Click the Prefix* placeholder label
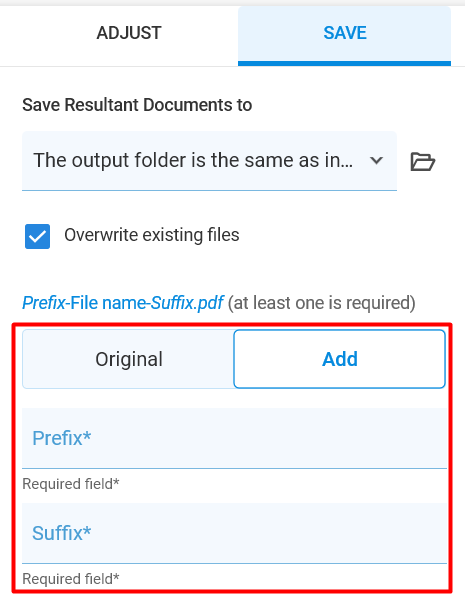 [62, 438]
